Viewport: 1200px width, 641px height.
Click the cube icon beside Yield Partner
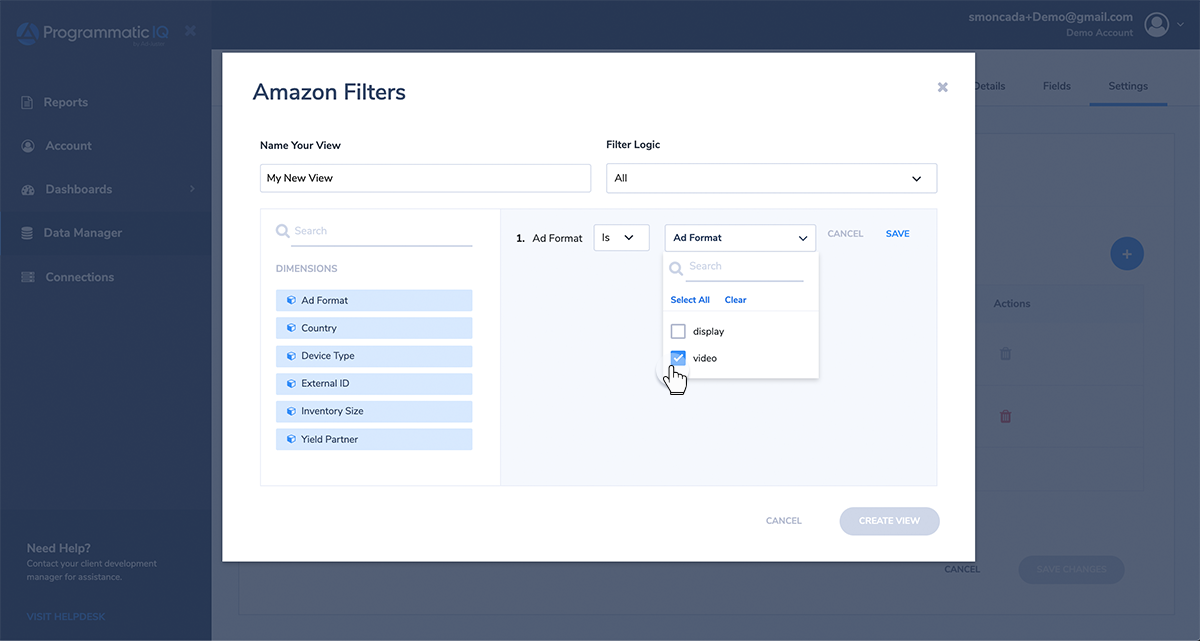click(291, 439)
